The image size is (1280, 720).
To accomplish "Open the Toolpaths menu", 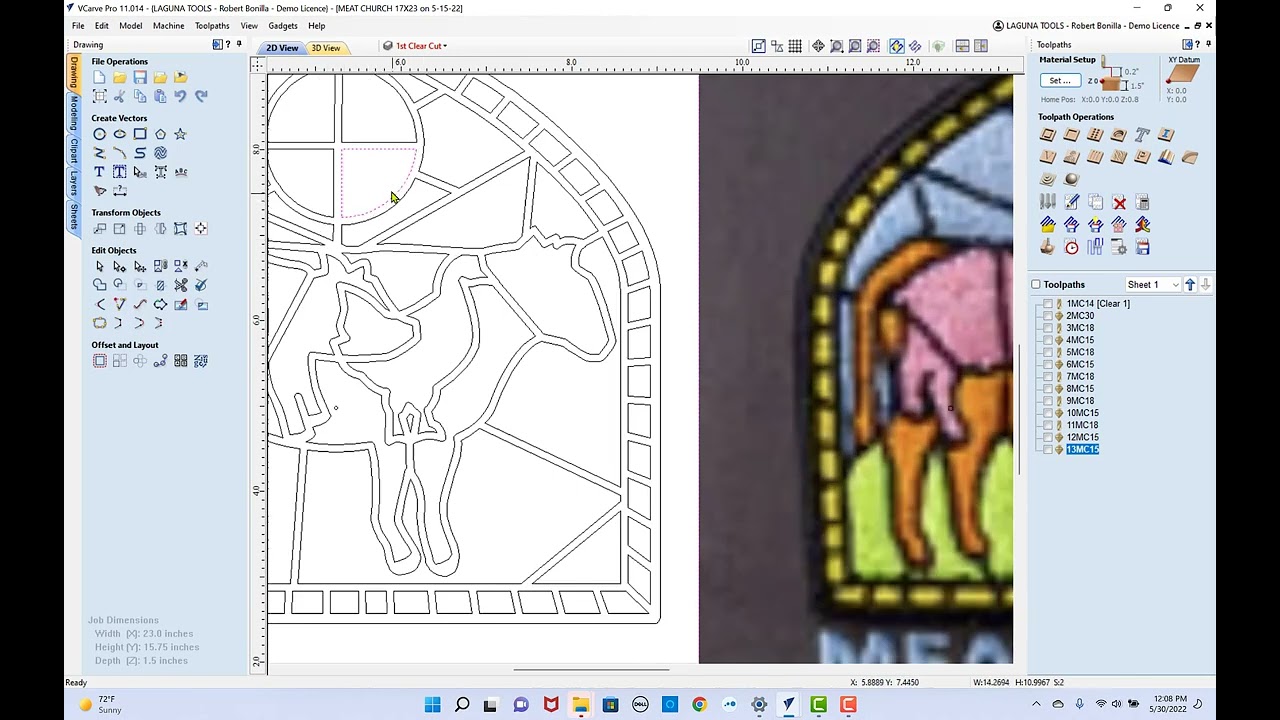I will [x=212, y=26].
